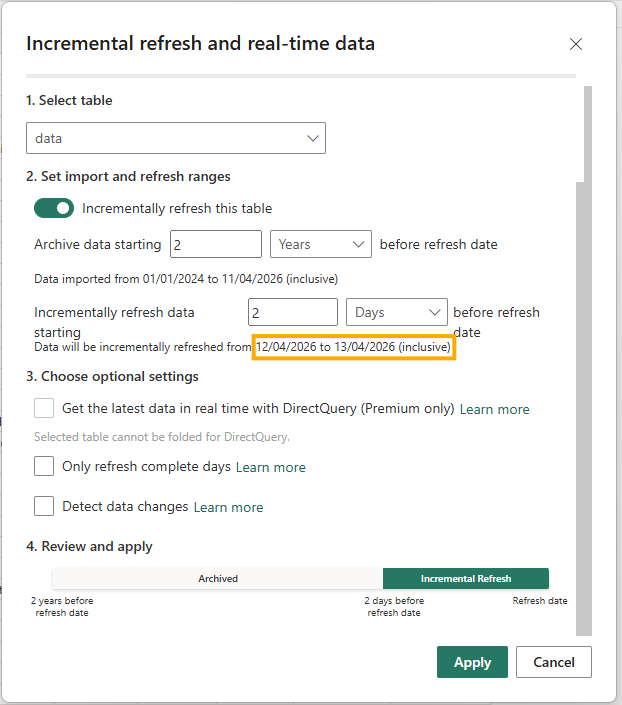Viewport: 622px width, 705px height.
Task: Click the Apply button
Action: (x=472, y=662)
